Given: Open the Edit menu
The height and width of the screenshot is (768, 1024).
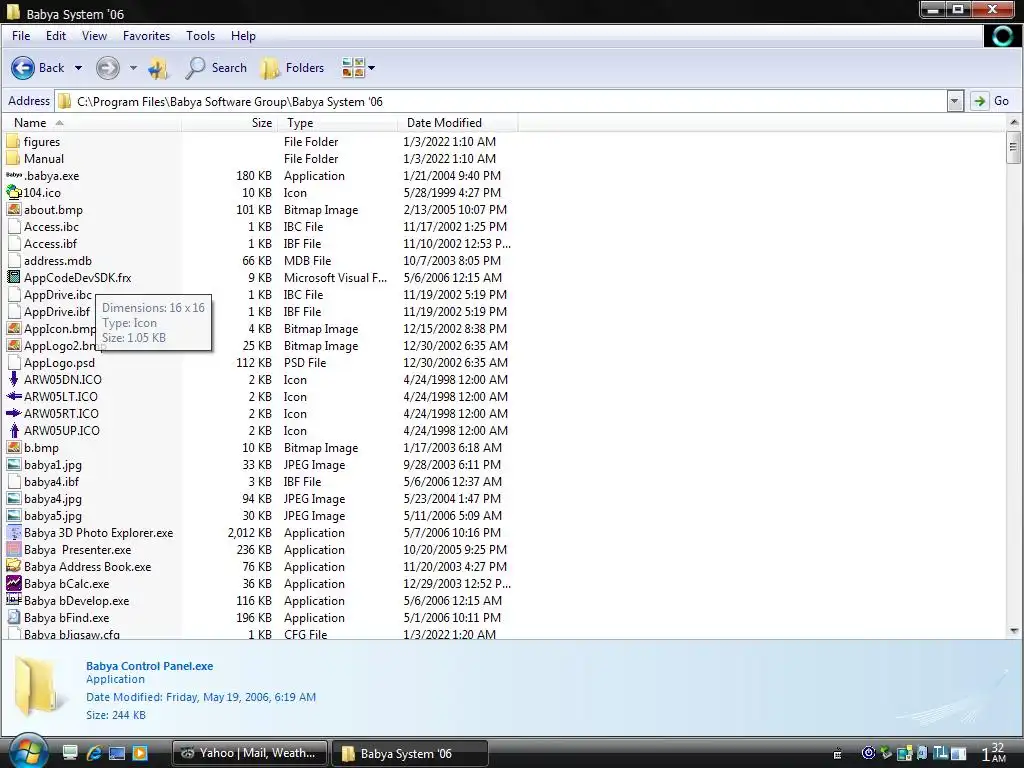Looking at the screenshot, I should (56, 36).
